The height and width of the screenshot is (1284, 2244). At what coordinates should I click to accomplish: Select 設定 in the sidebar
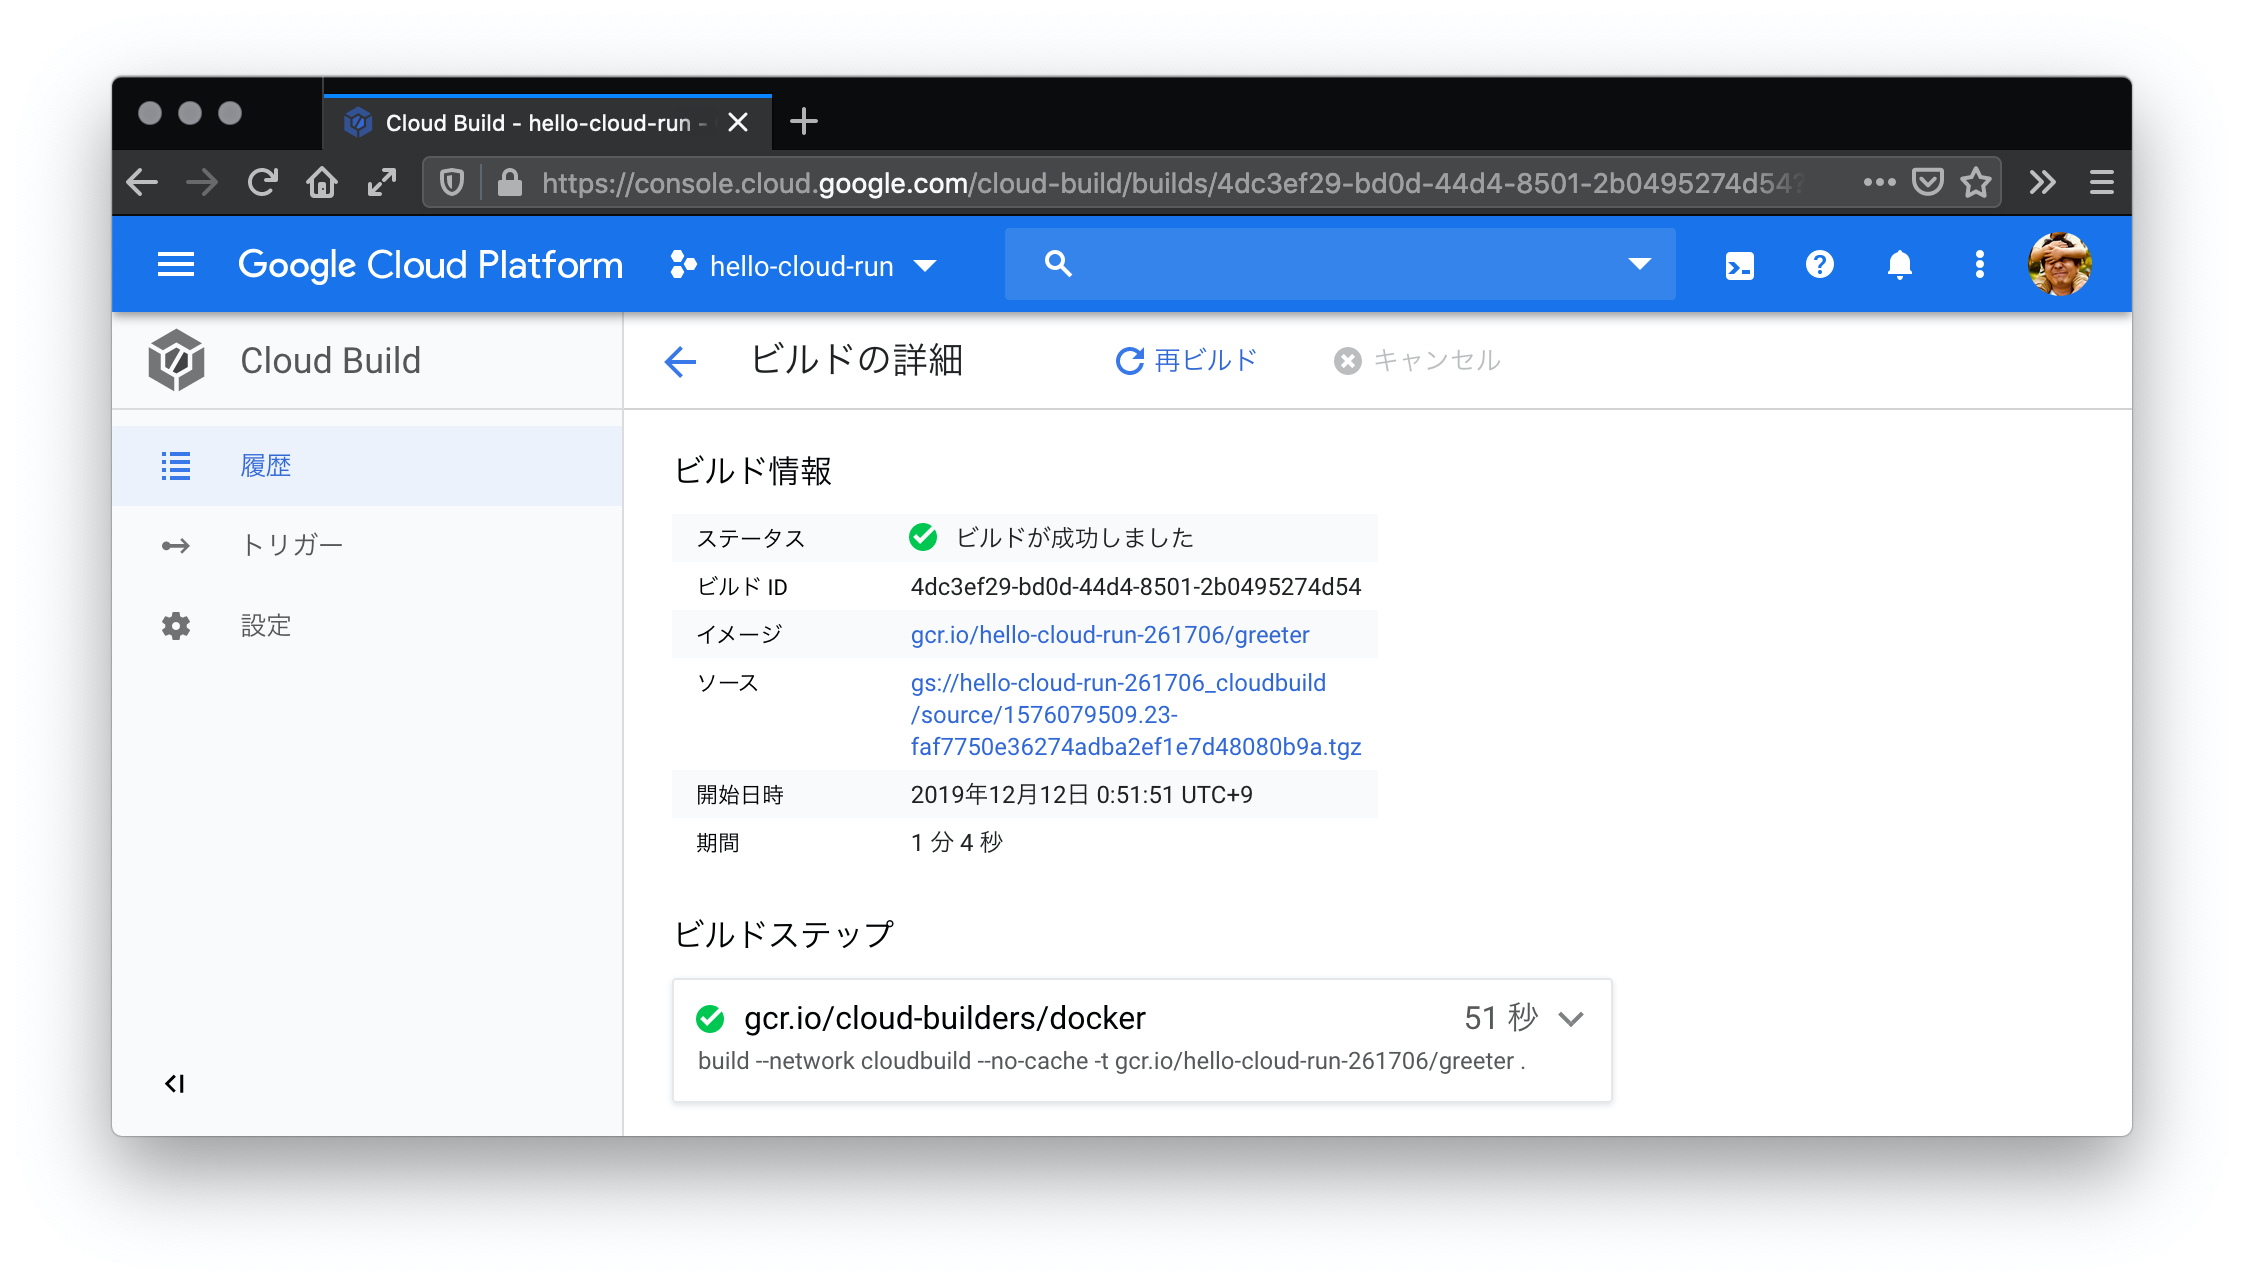[367, 626]
